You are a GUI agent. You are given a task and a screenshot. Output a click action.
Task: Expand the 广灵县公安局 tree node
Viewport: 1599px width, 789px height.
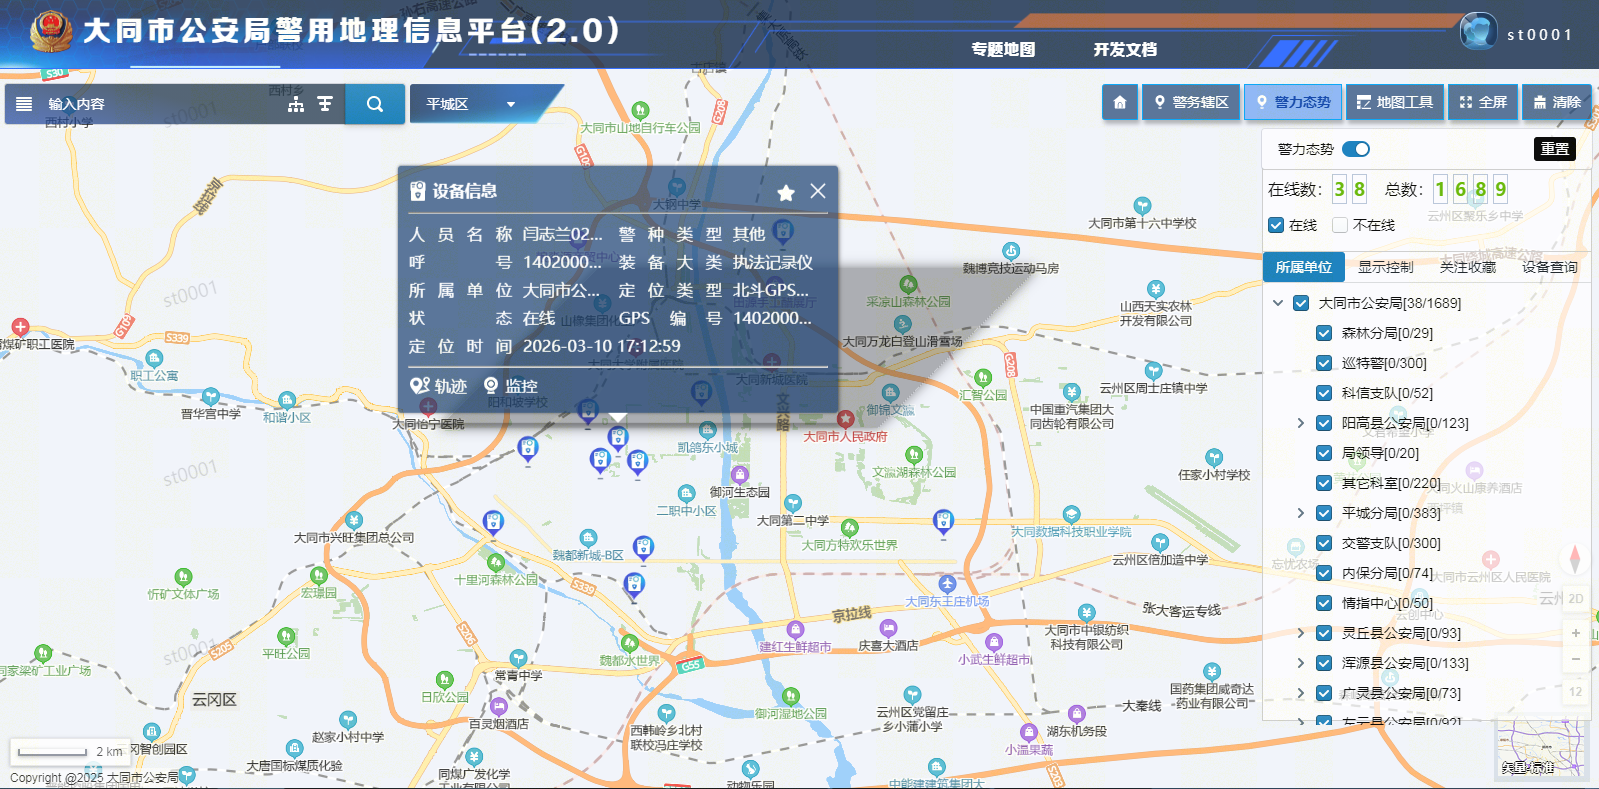click(1301, 693)
